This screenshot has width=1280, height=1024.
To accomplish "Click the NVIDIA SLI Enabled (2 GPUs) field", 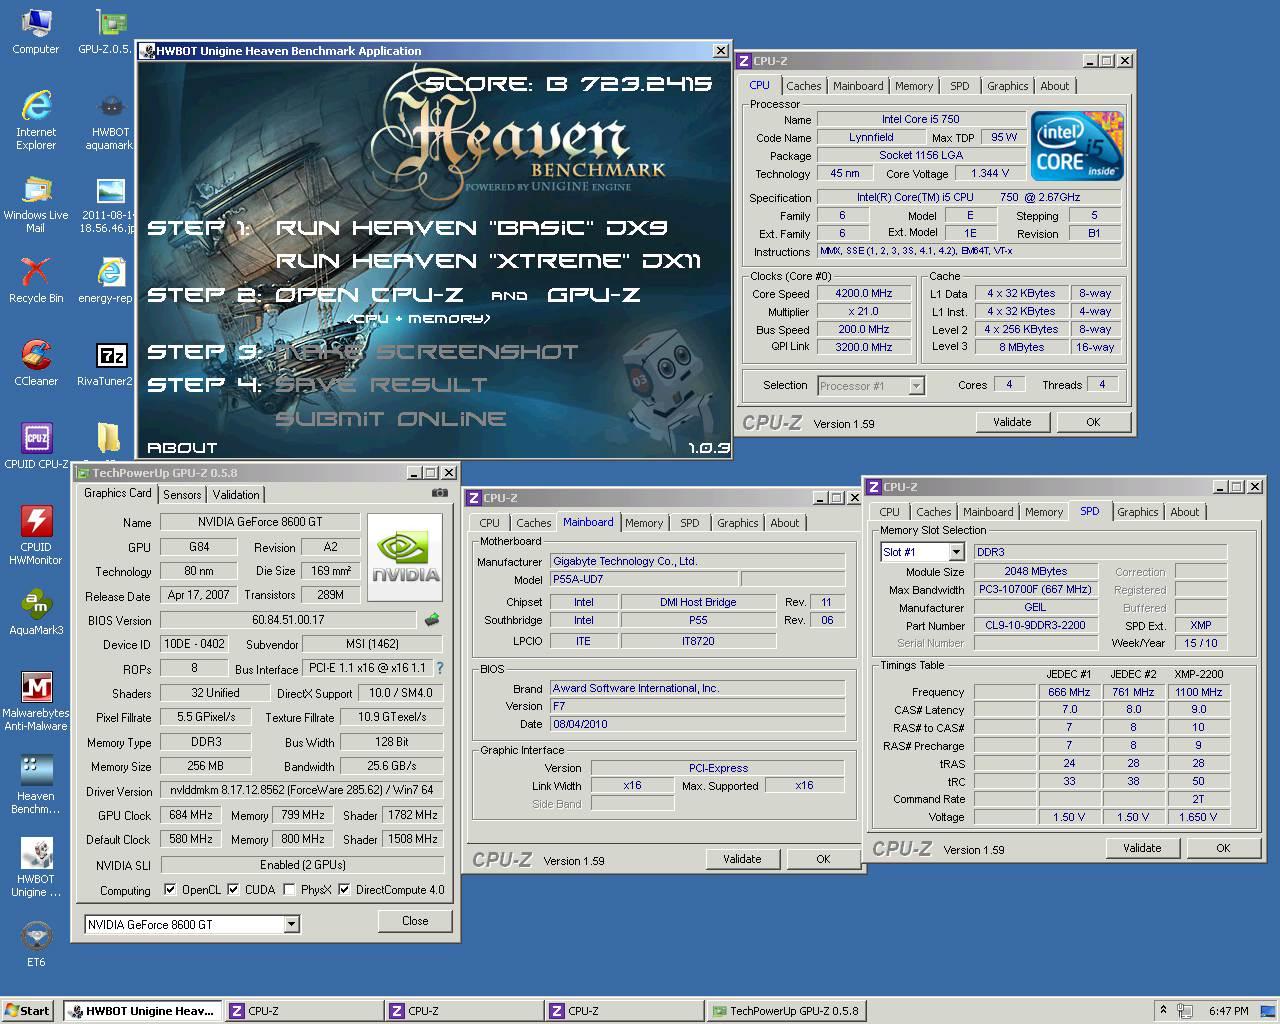I will tap(302, 865).
